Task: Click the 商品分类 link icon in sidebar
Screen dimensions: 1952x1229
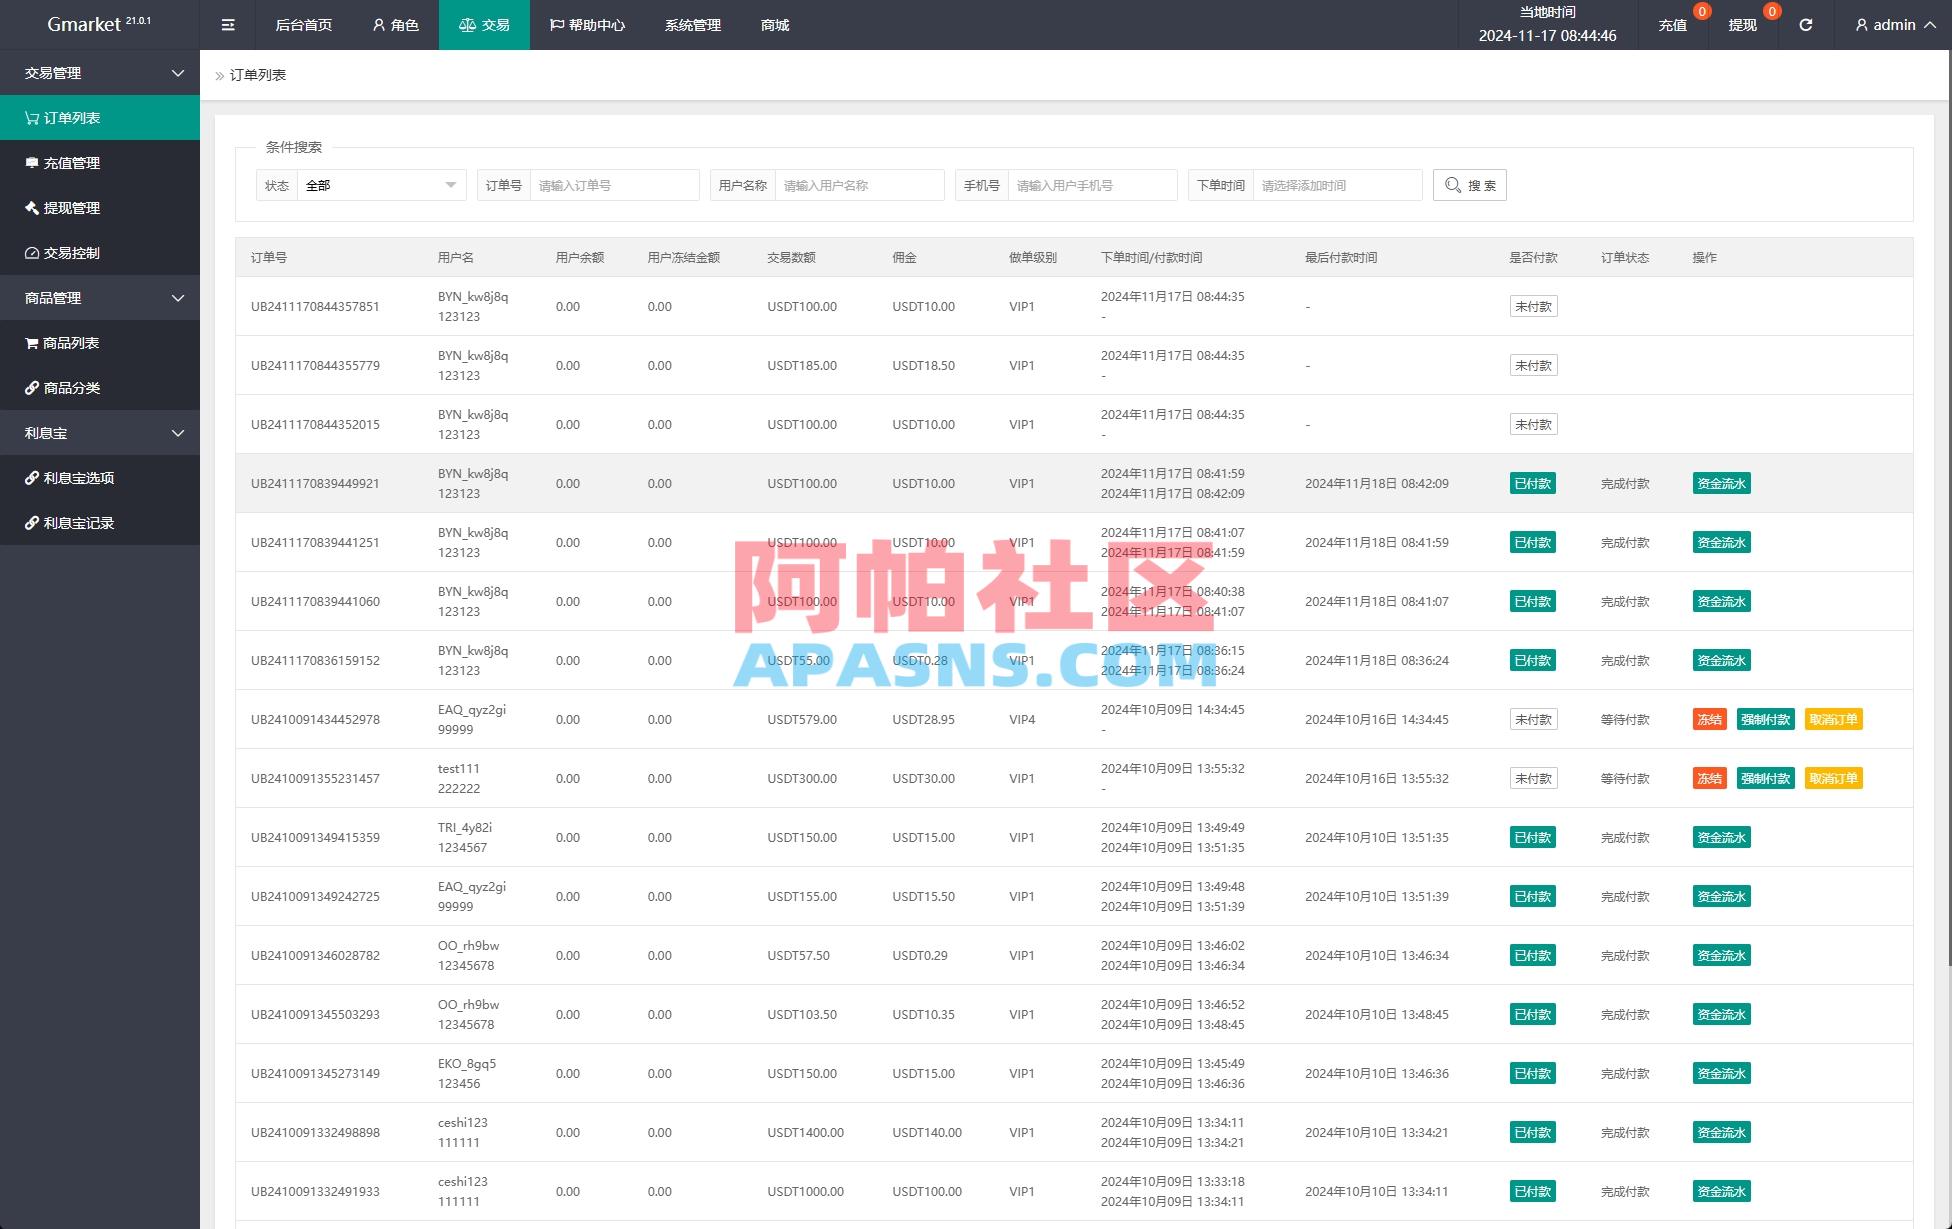Action: 31,388
